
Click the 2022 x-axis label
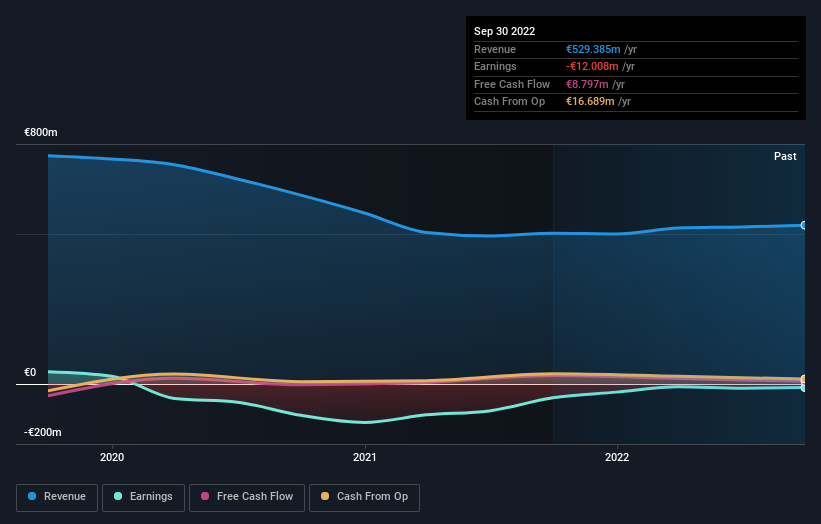tap(617, 457)
